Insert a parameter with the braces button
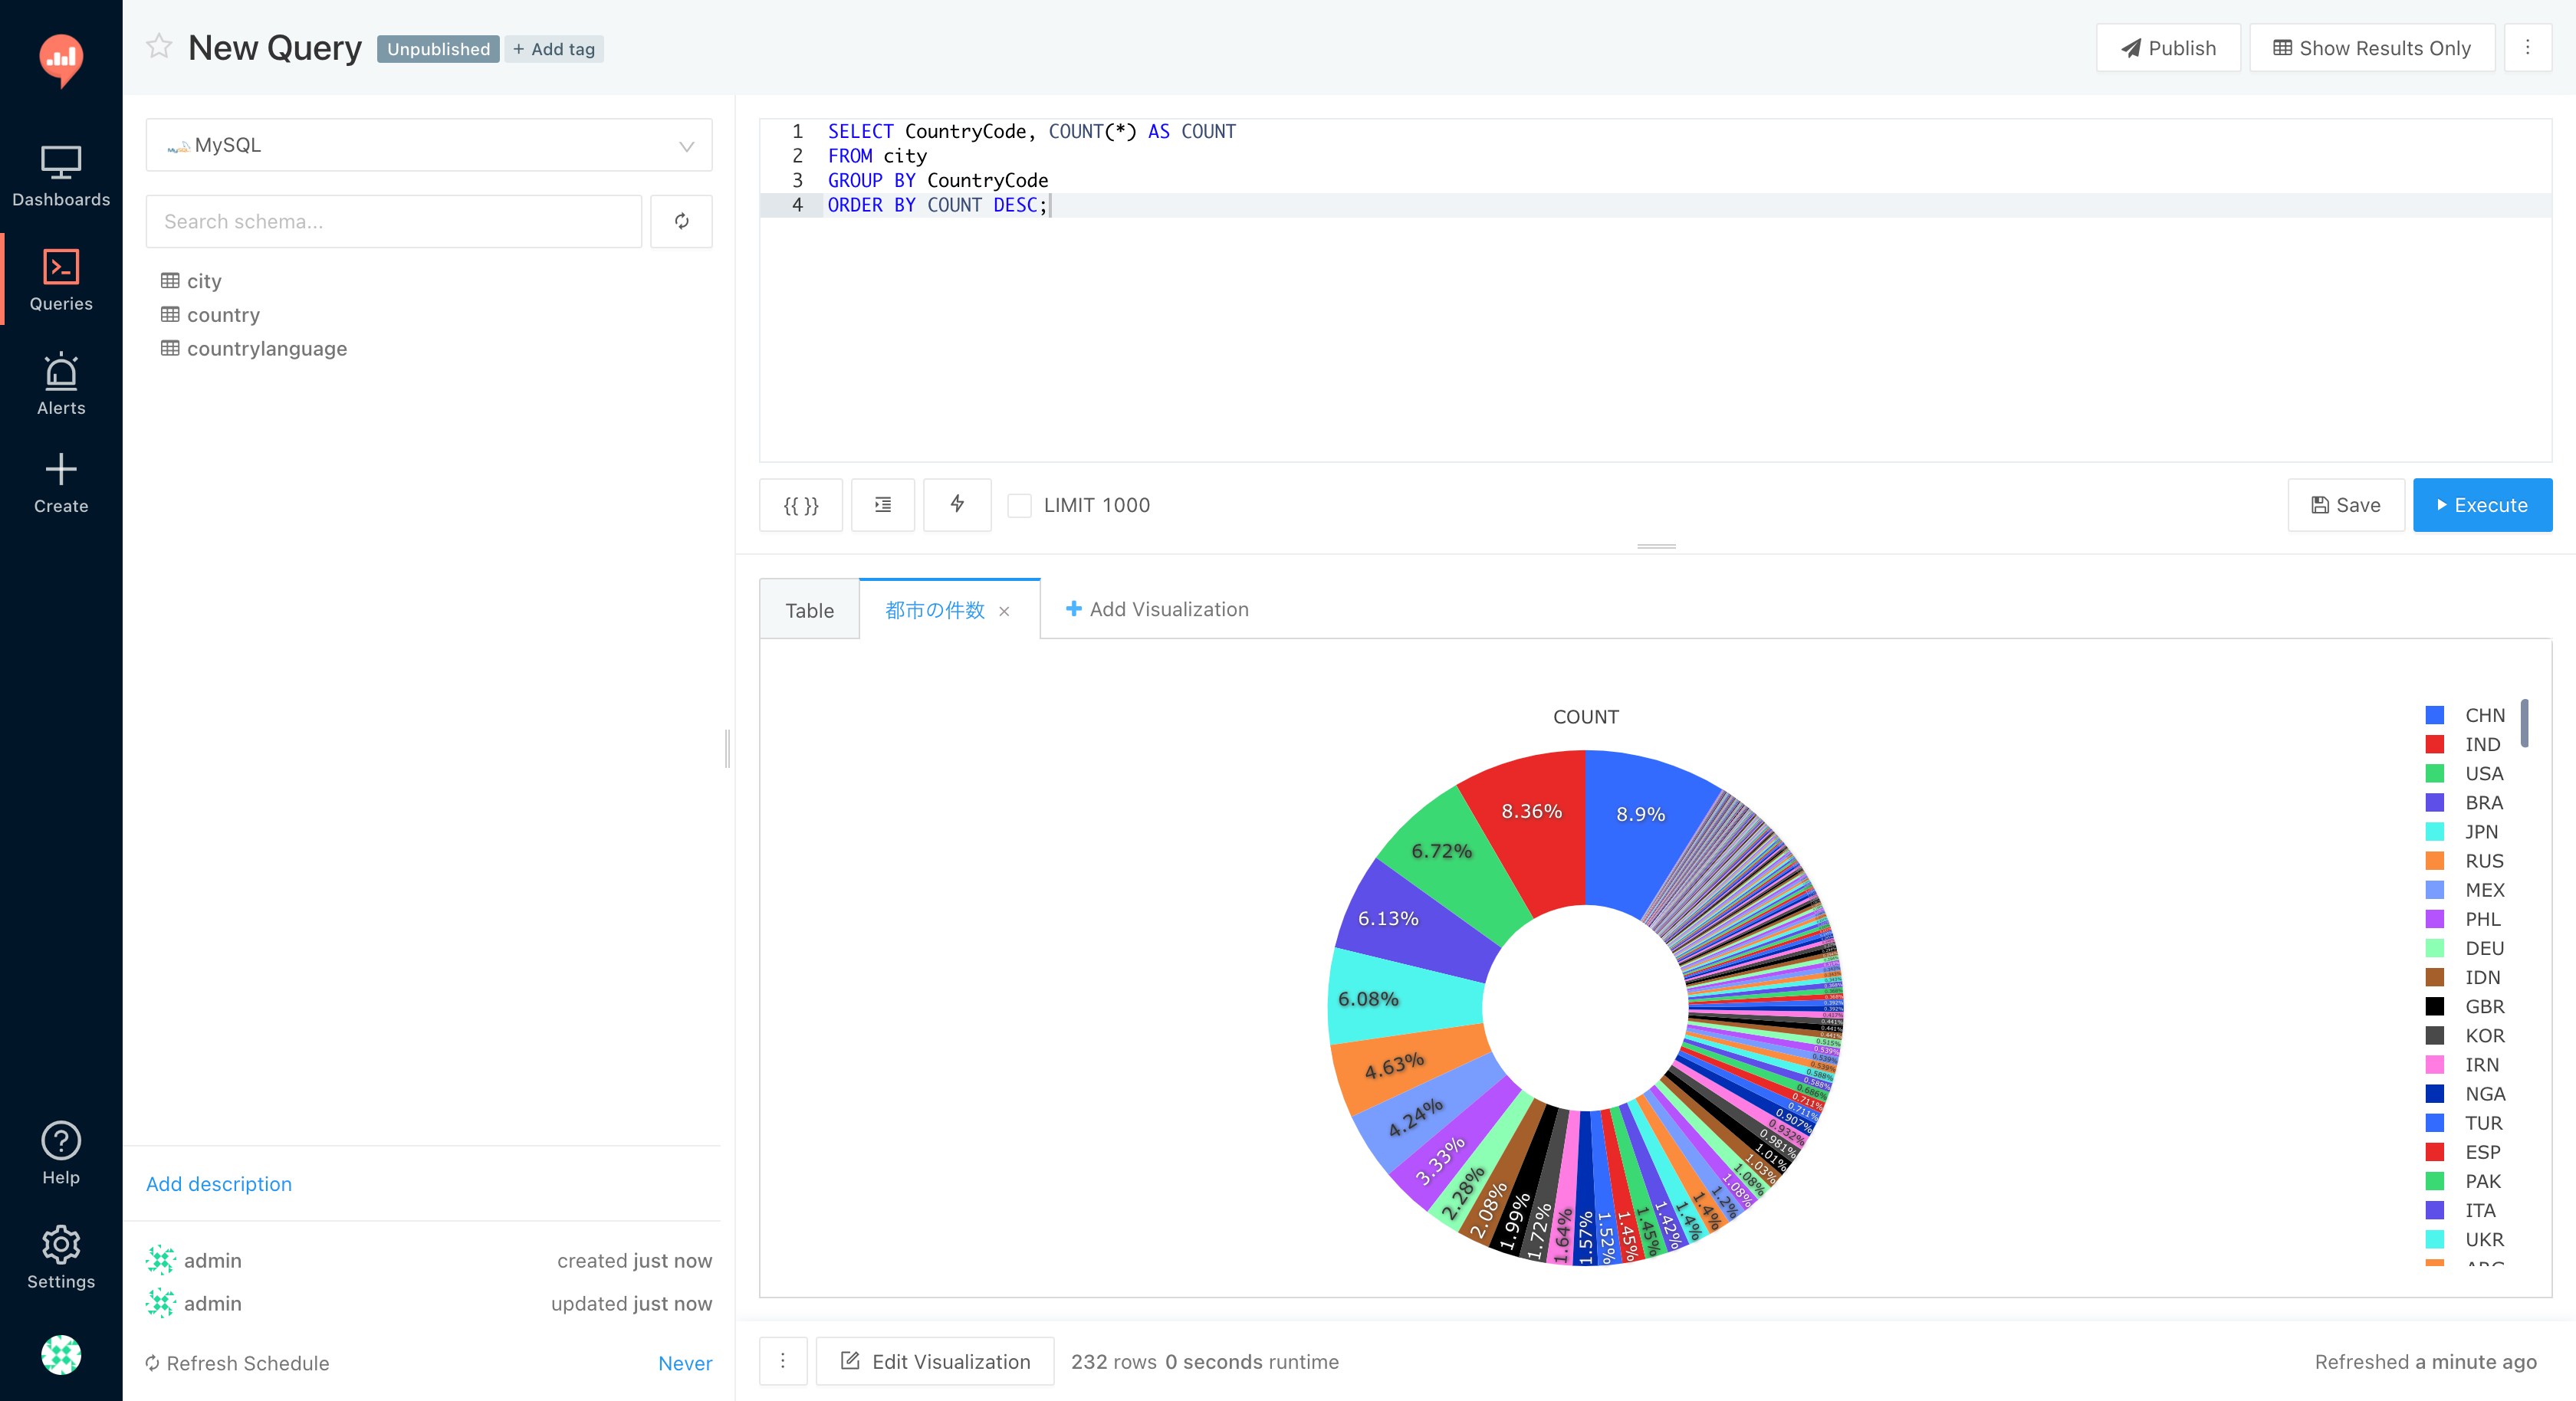 (800, 505)
